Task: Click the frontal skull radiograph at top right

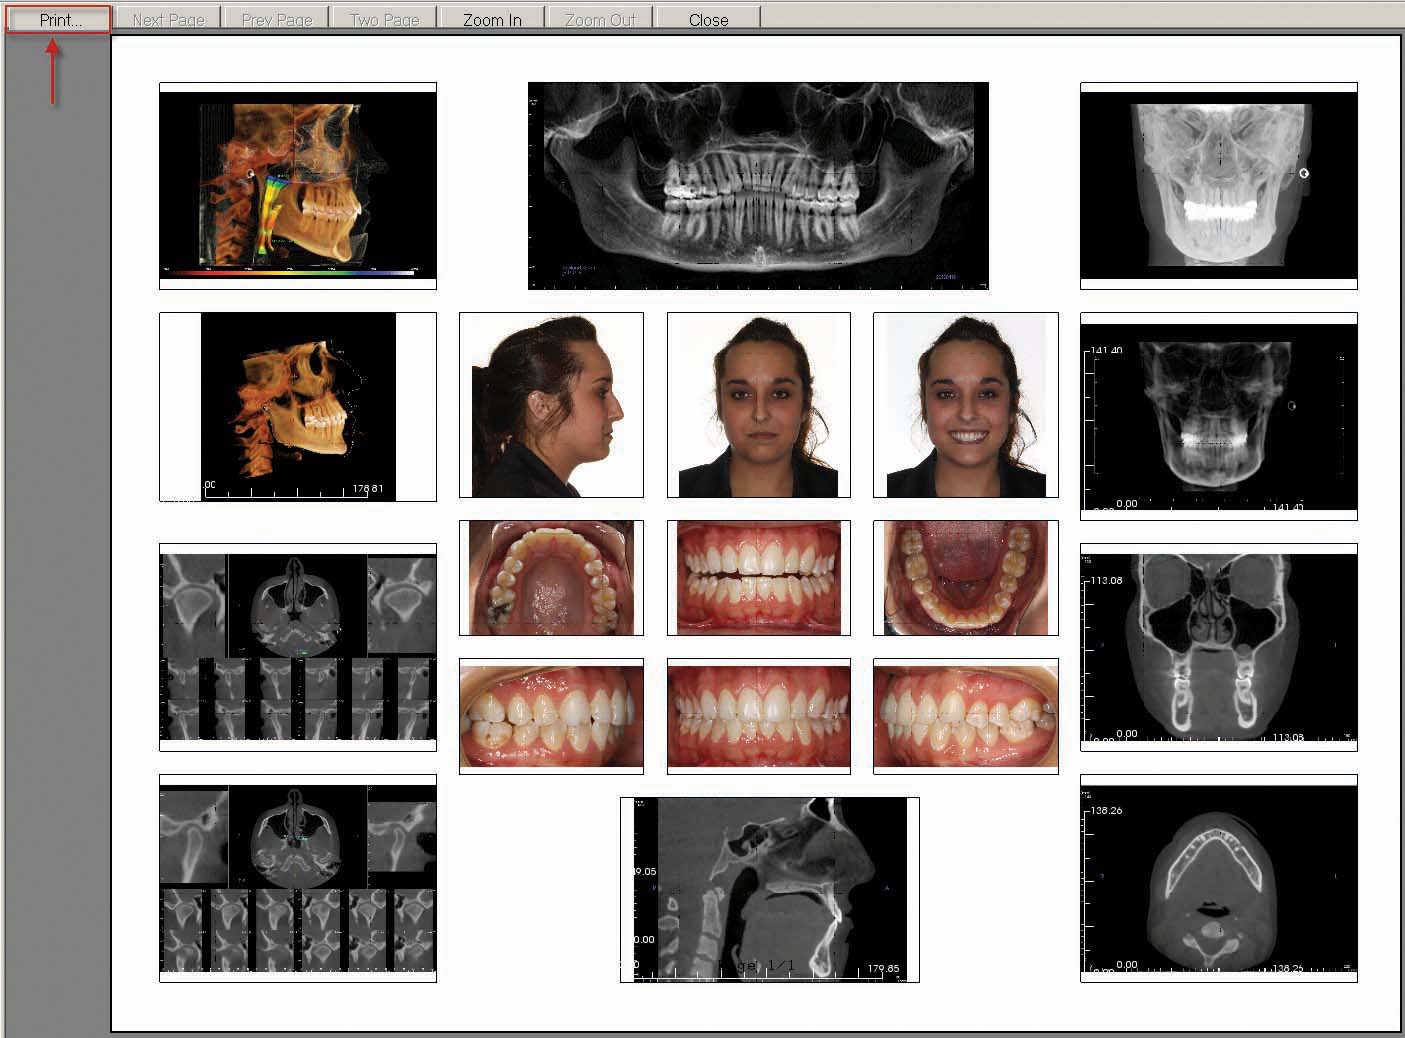Action: (1218, 186)
